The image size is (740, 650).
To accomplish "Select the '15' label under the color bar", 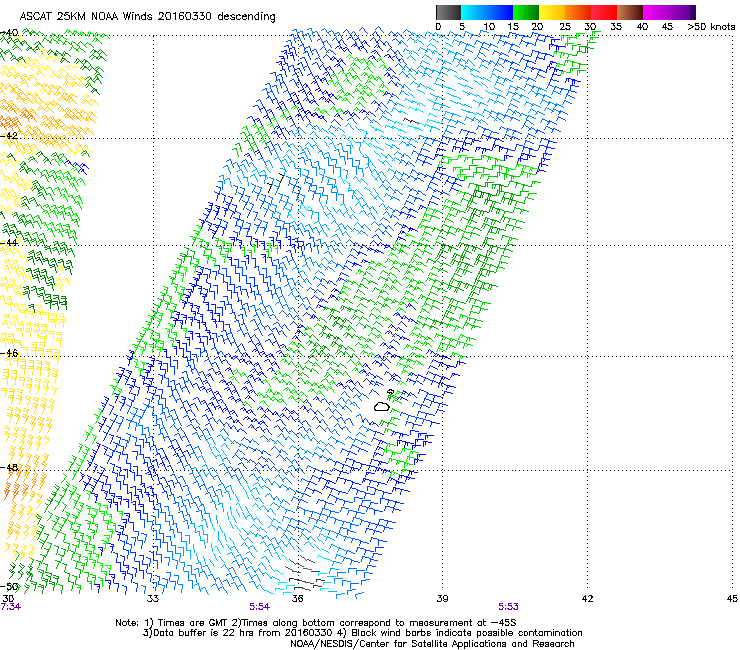I will click(x=513, y=27).
